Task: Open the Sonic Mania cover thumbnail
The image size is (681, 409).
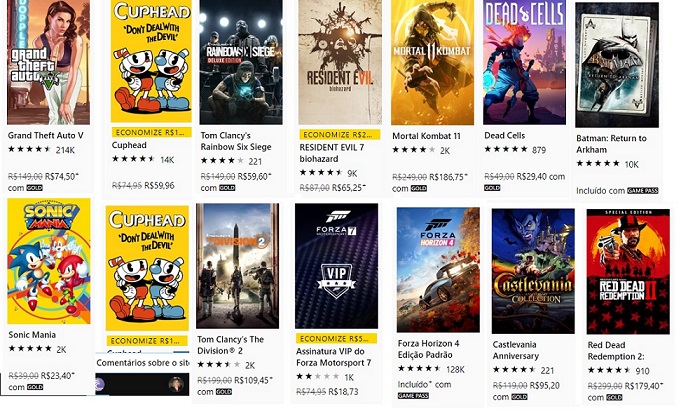Action: (48, 260)
